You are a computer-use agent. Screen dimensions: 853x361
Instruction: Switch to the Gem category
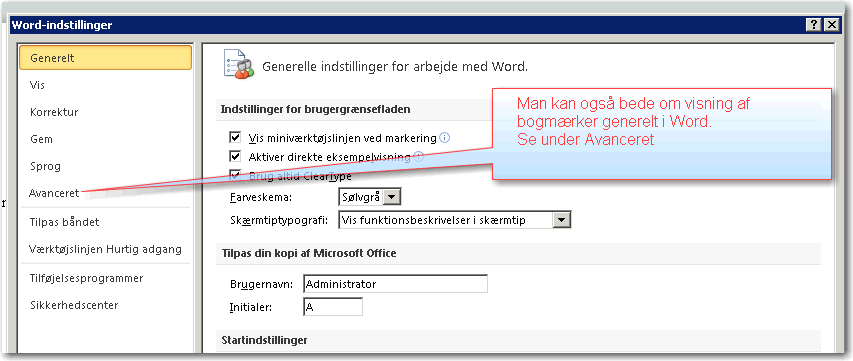[41, 139]
